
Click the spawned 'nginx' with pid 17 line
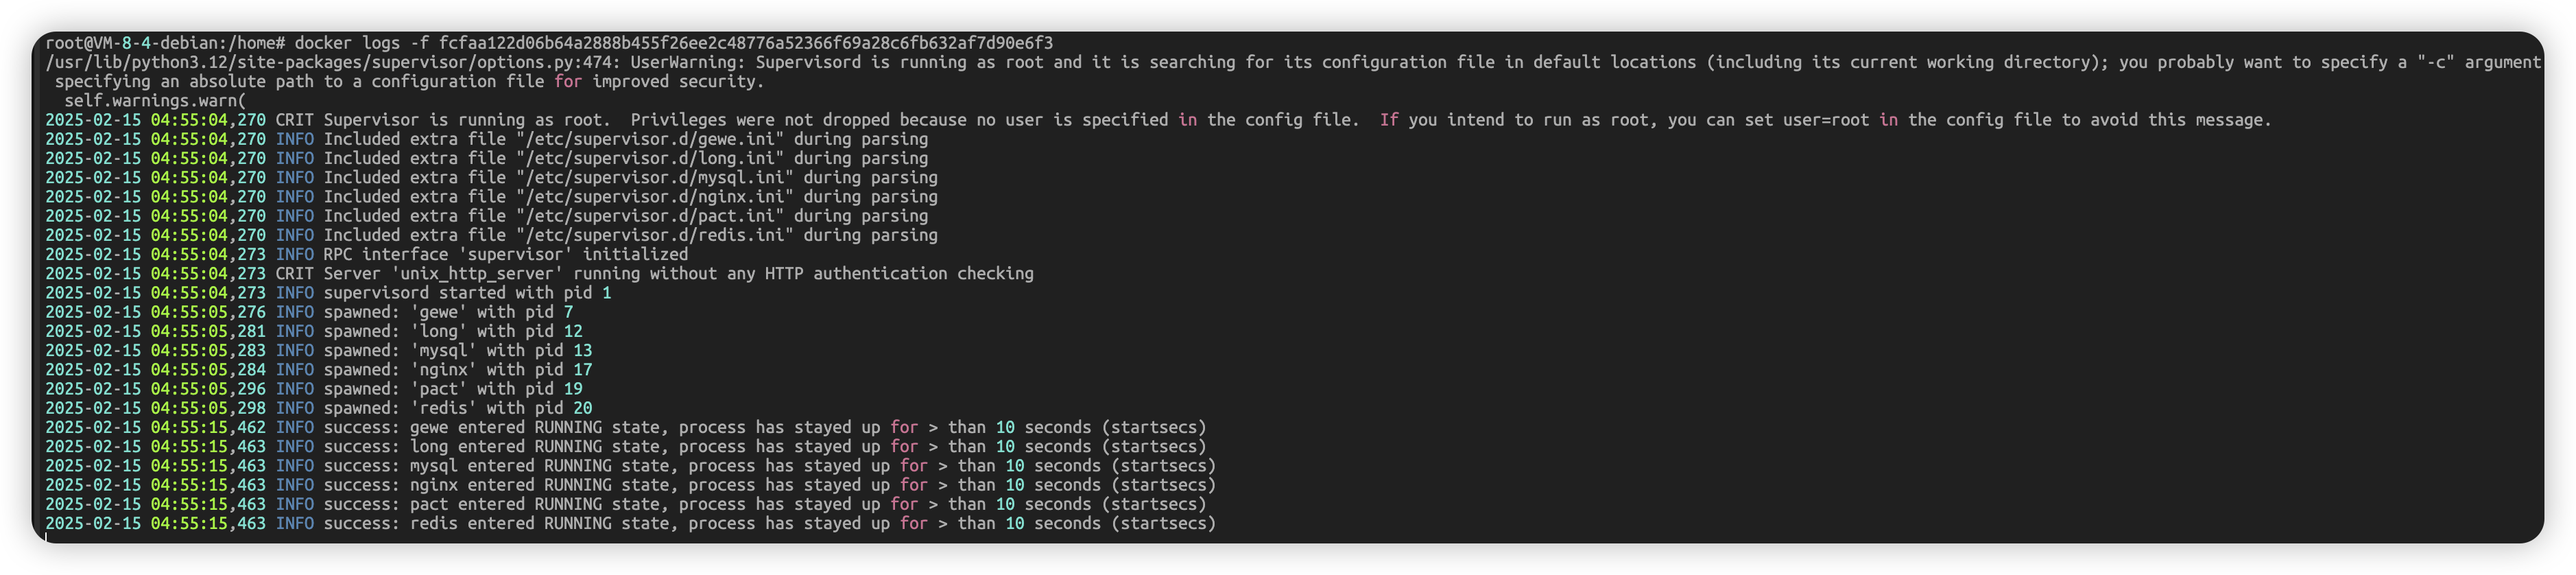[457, 370]
